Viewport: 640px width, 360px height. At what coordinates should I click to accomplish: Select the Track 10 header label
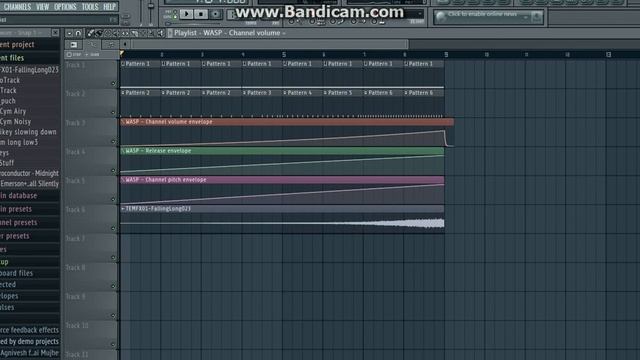point(77,326)
